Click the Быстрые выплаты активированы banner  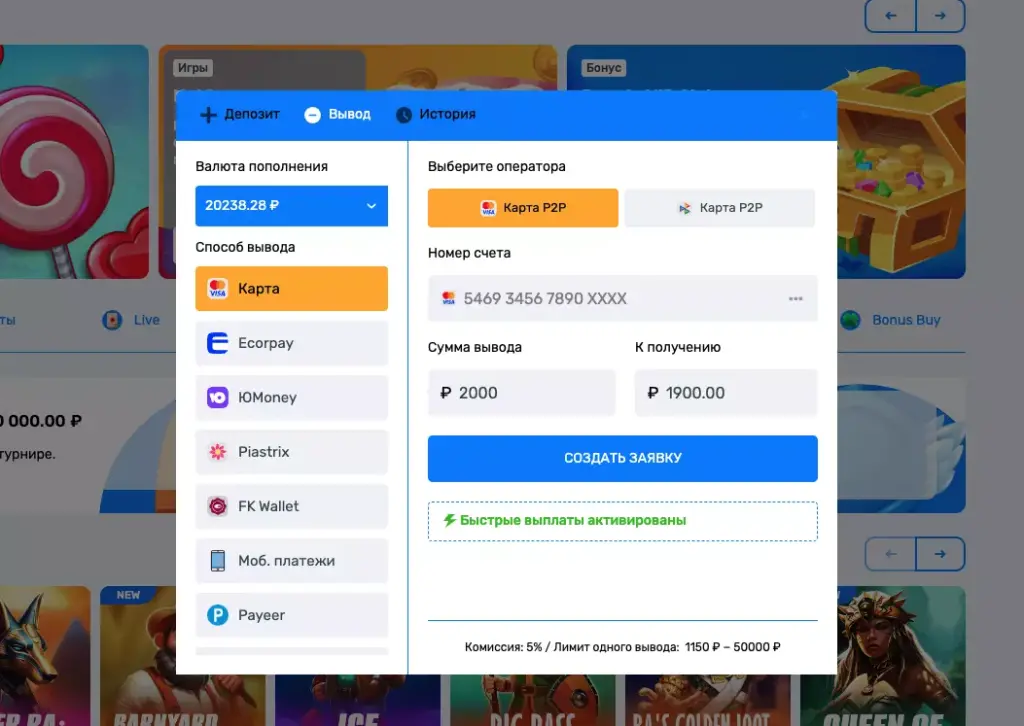622,521
